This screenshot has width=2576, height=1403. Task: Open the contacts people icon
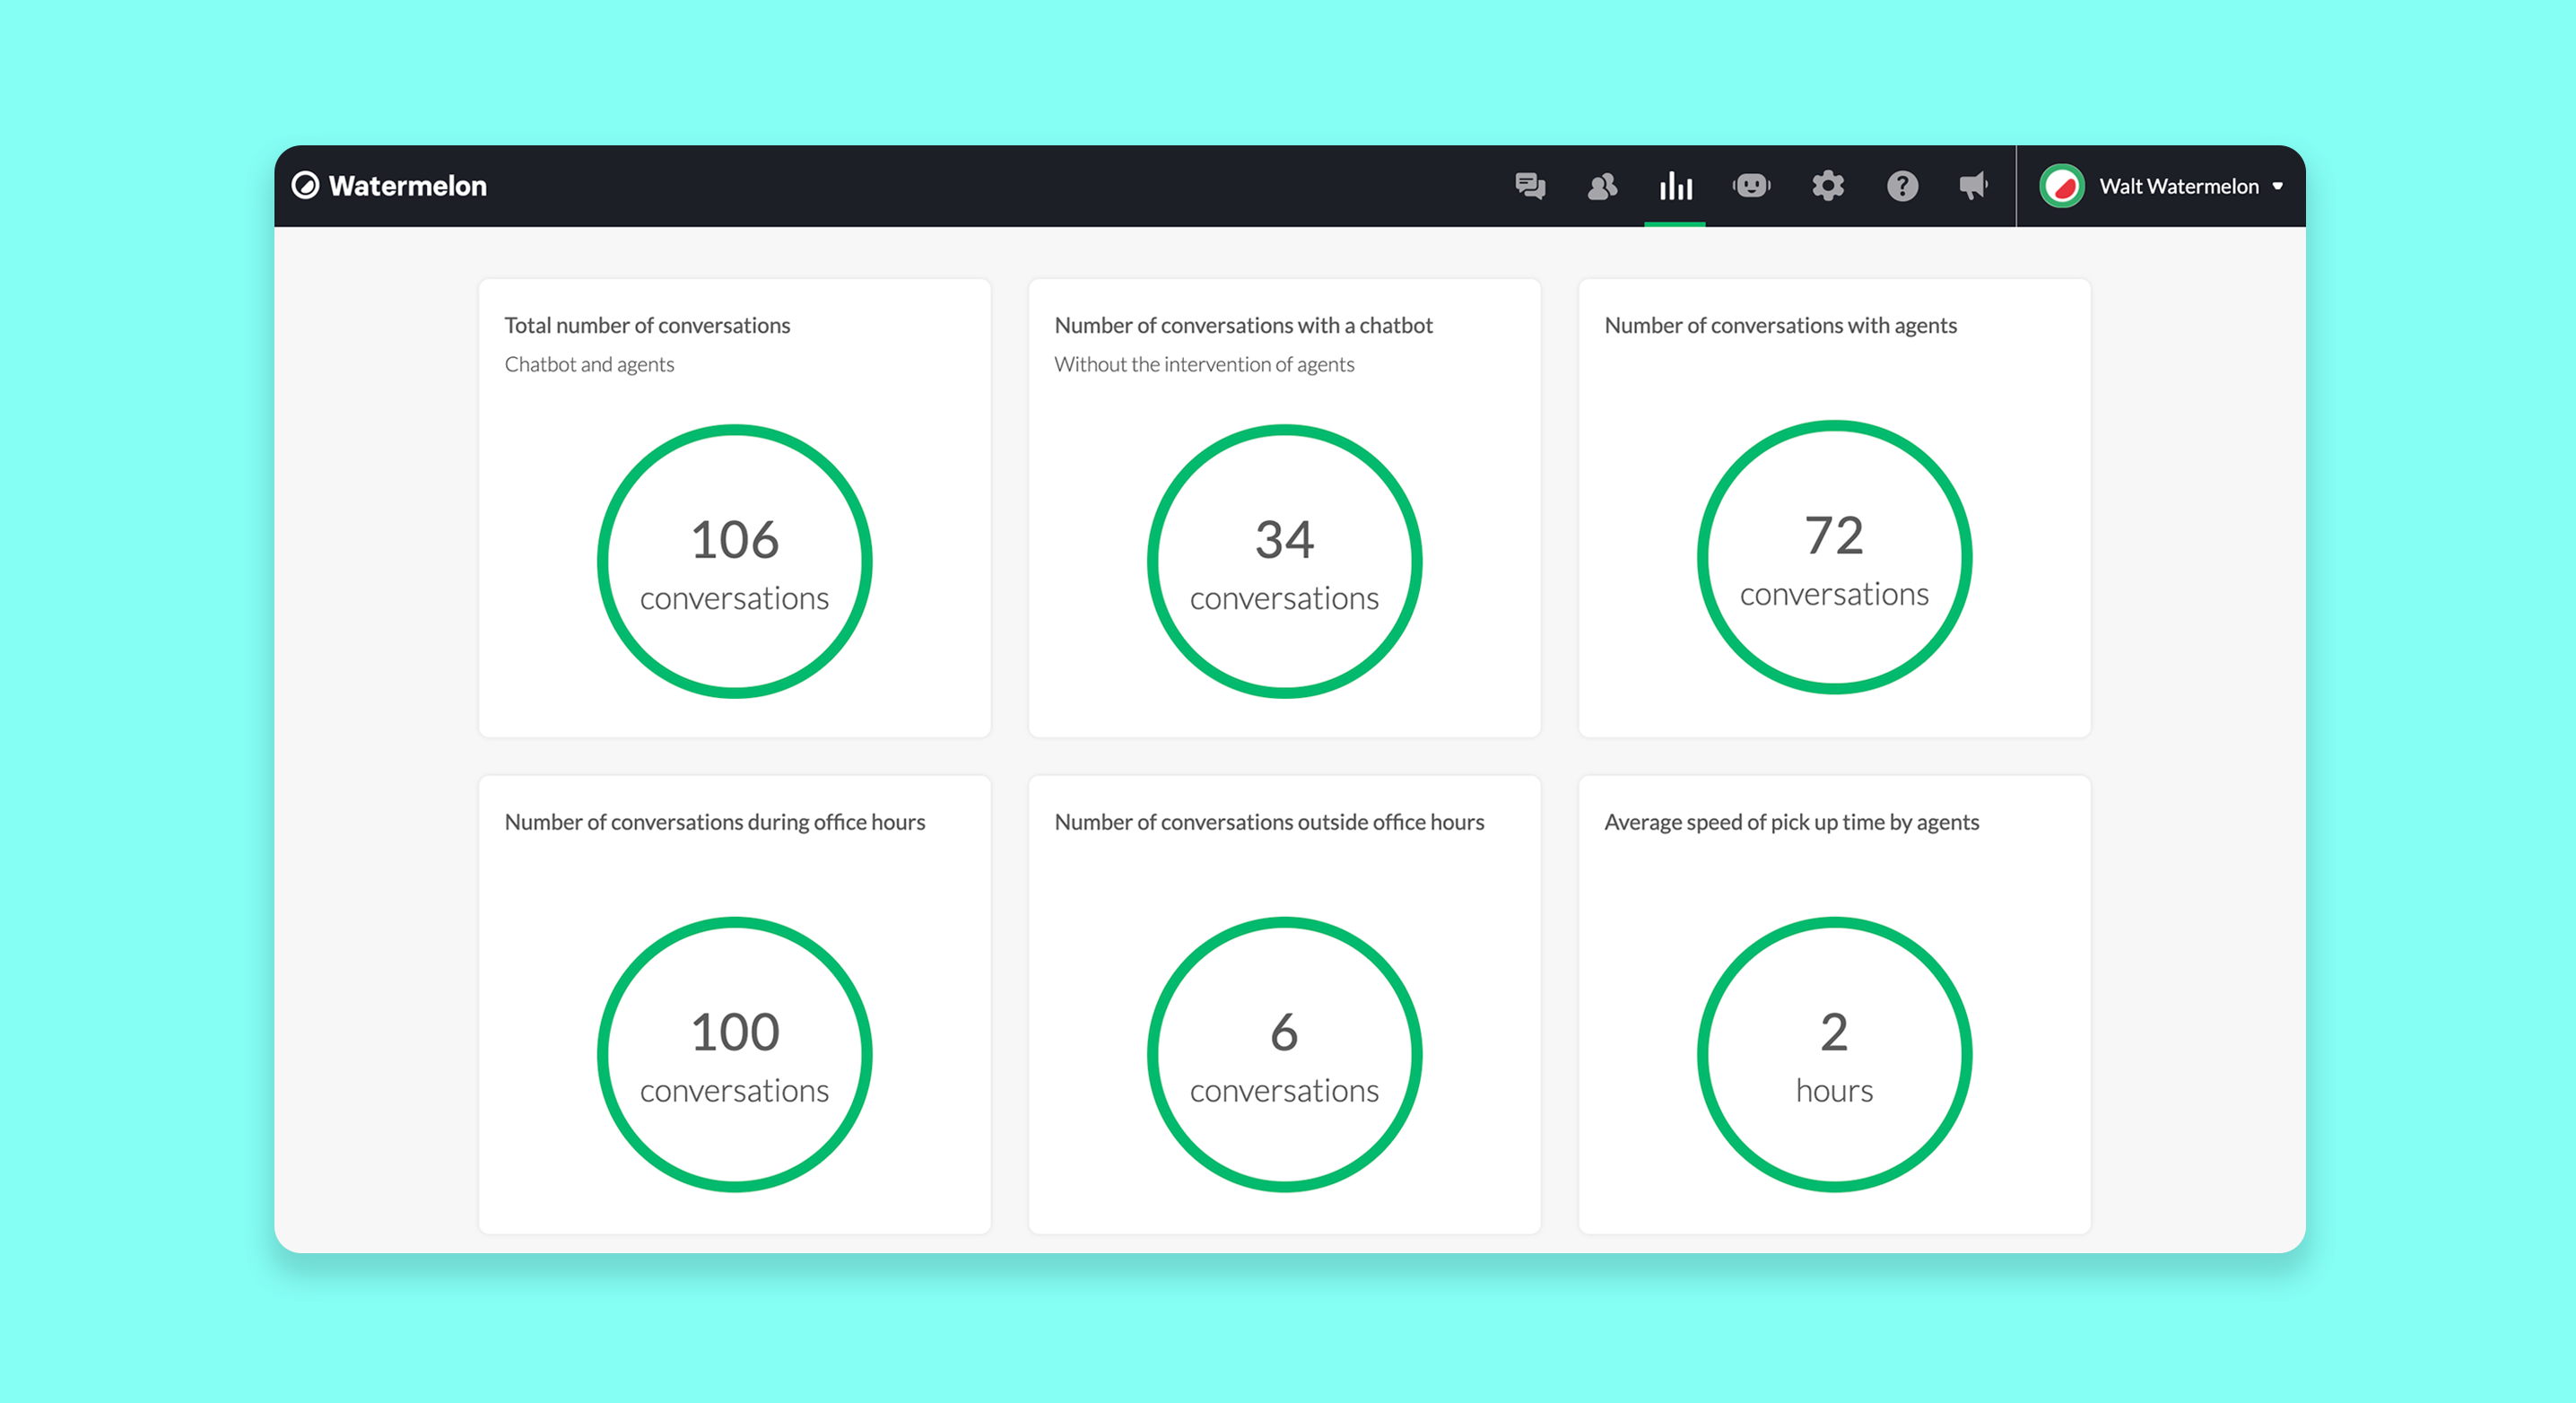point(1602,186)
